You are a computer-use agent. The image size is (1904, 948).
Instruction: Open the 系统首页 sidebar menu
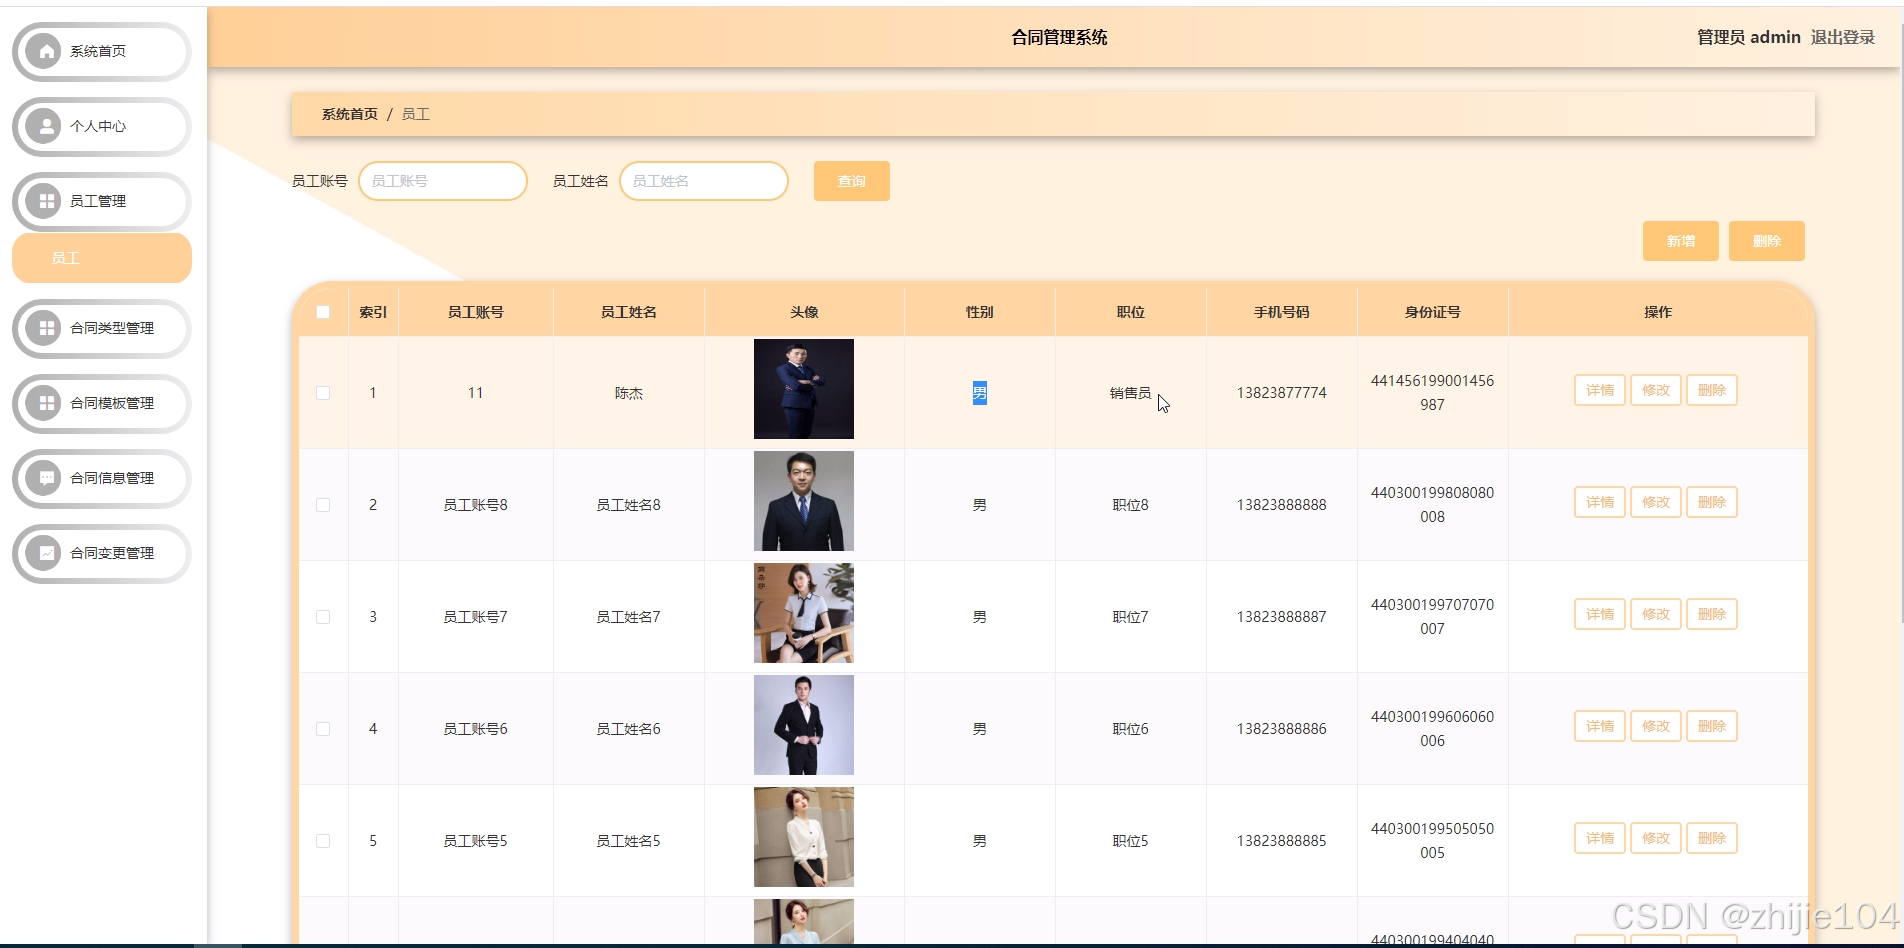coord(102,52)
